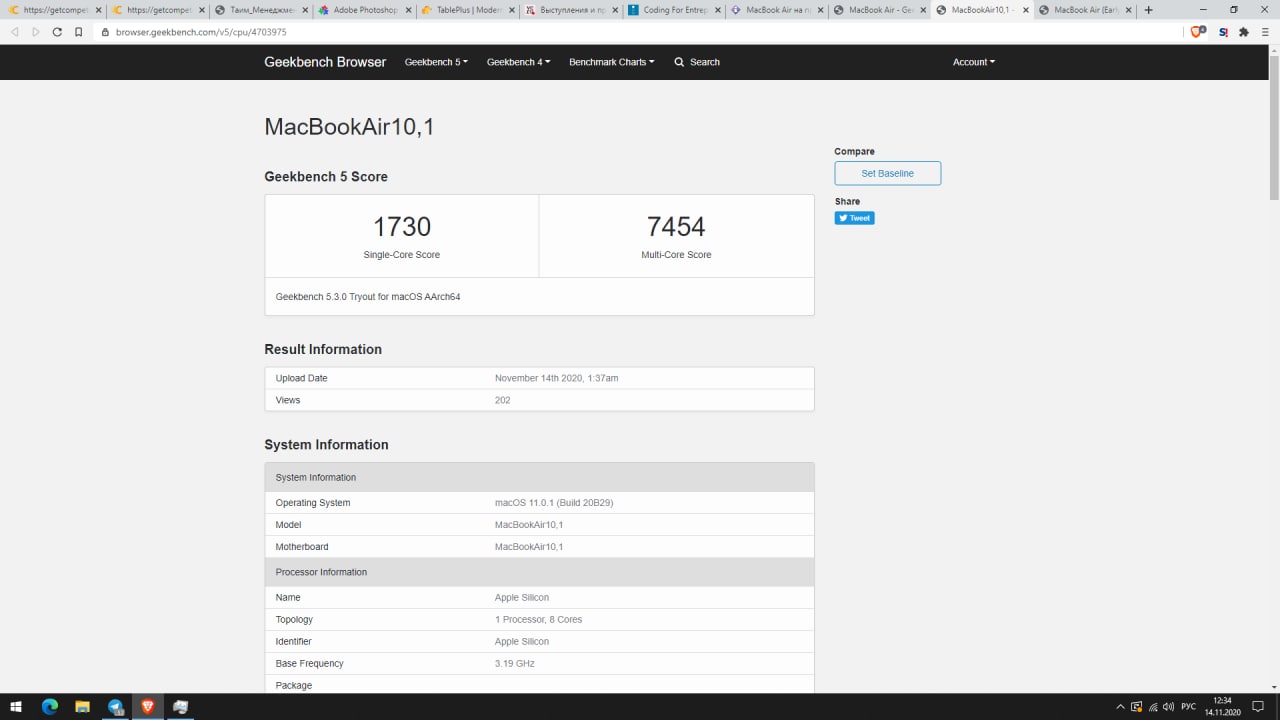Select the Name row value Apple Silicon
1280x720 pixels.
[x=522, y=598]
